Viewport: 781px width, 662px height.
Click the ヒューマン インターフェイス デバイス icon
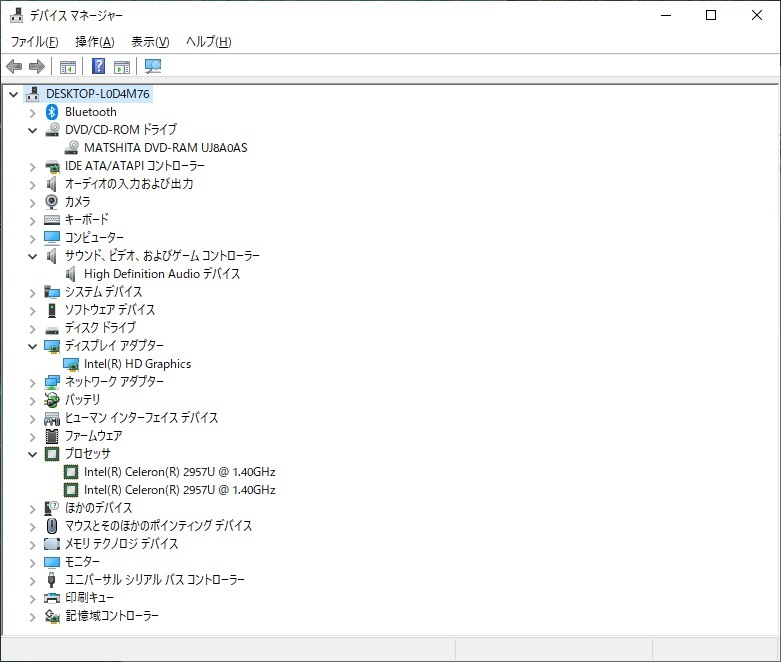pyautogui.click(x=52, y=418)
